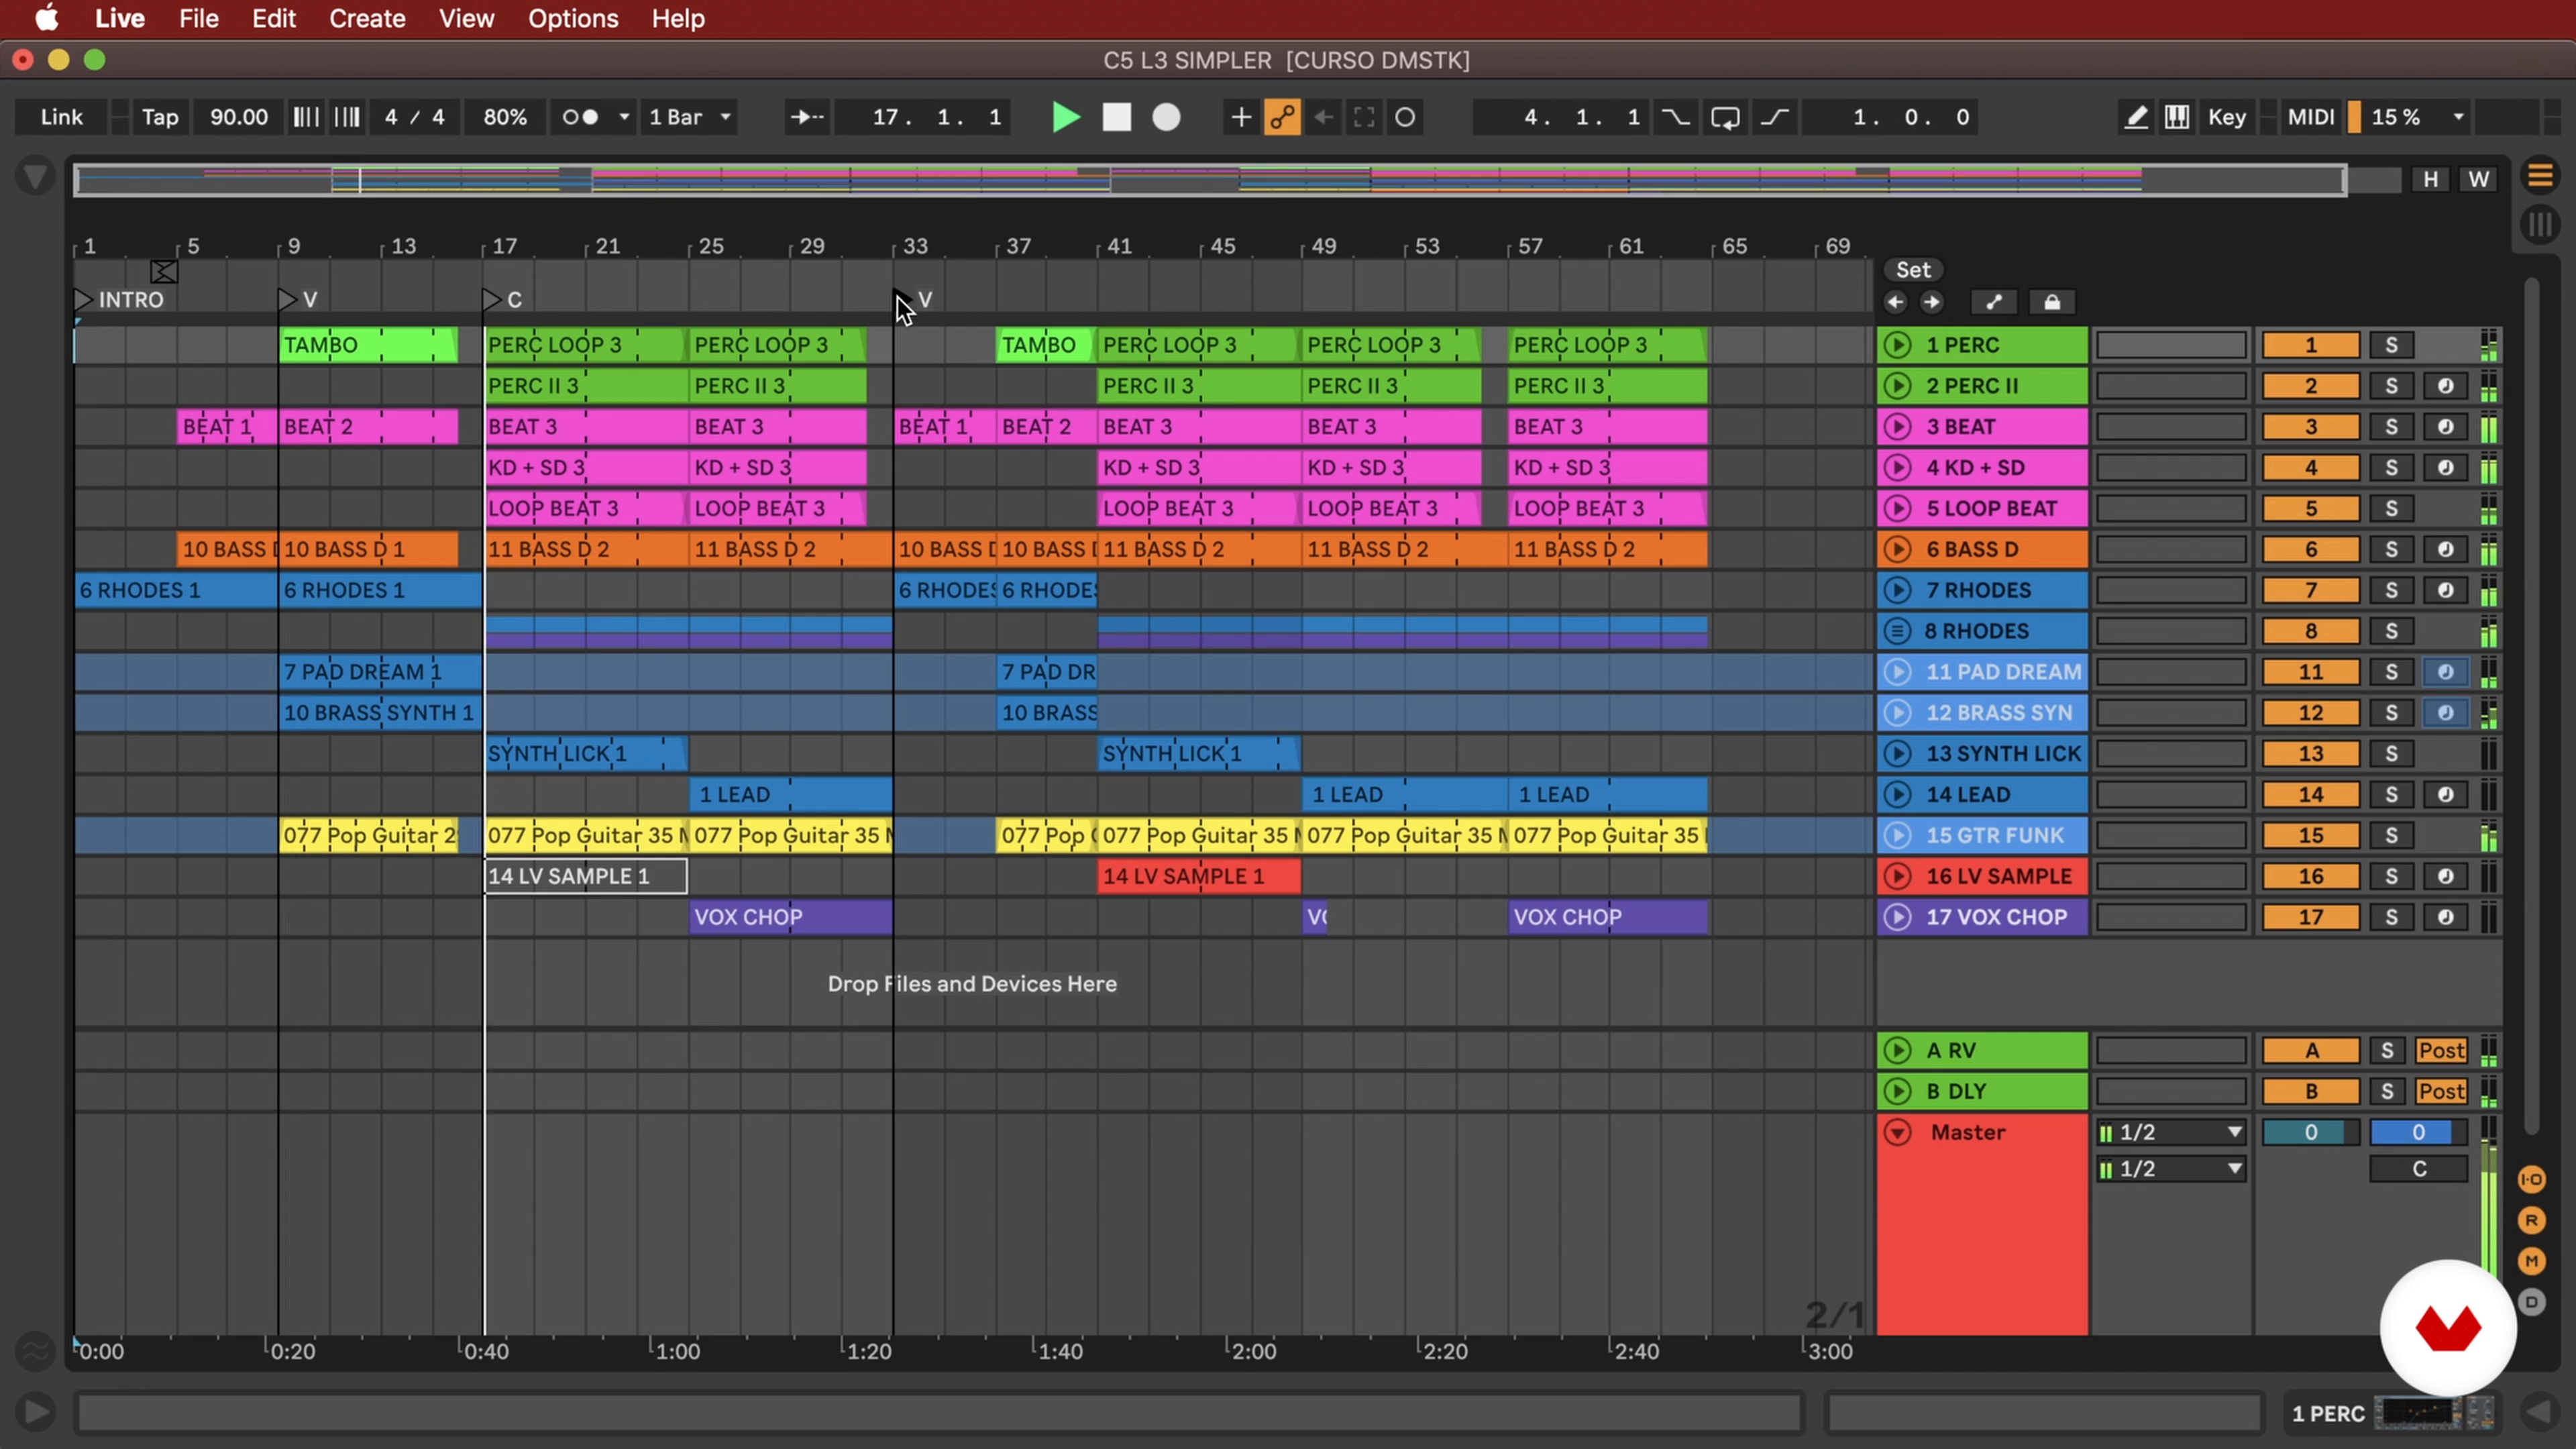This screenshot has width=2576, height=1449.
Task: Show In/Out section I-O button
Action: [2531, 1179]
